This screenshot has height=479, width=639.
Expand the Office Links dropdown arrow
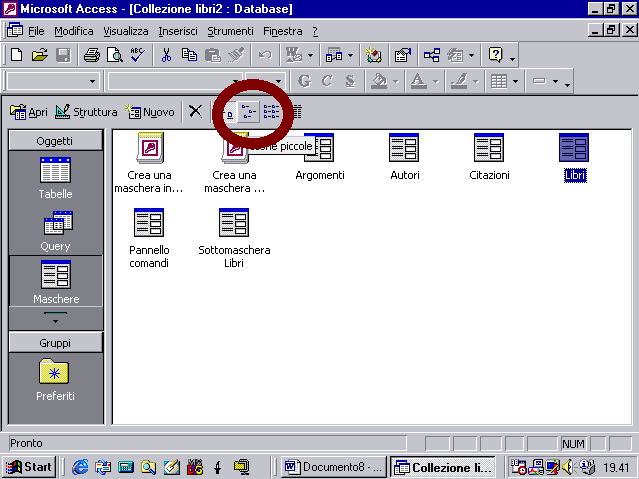pyautogui.click(x=311, y=55)
